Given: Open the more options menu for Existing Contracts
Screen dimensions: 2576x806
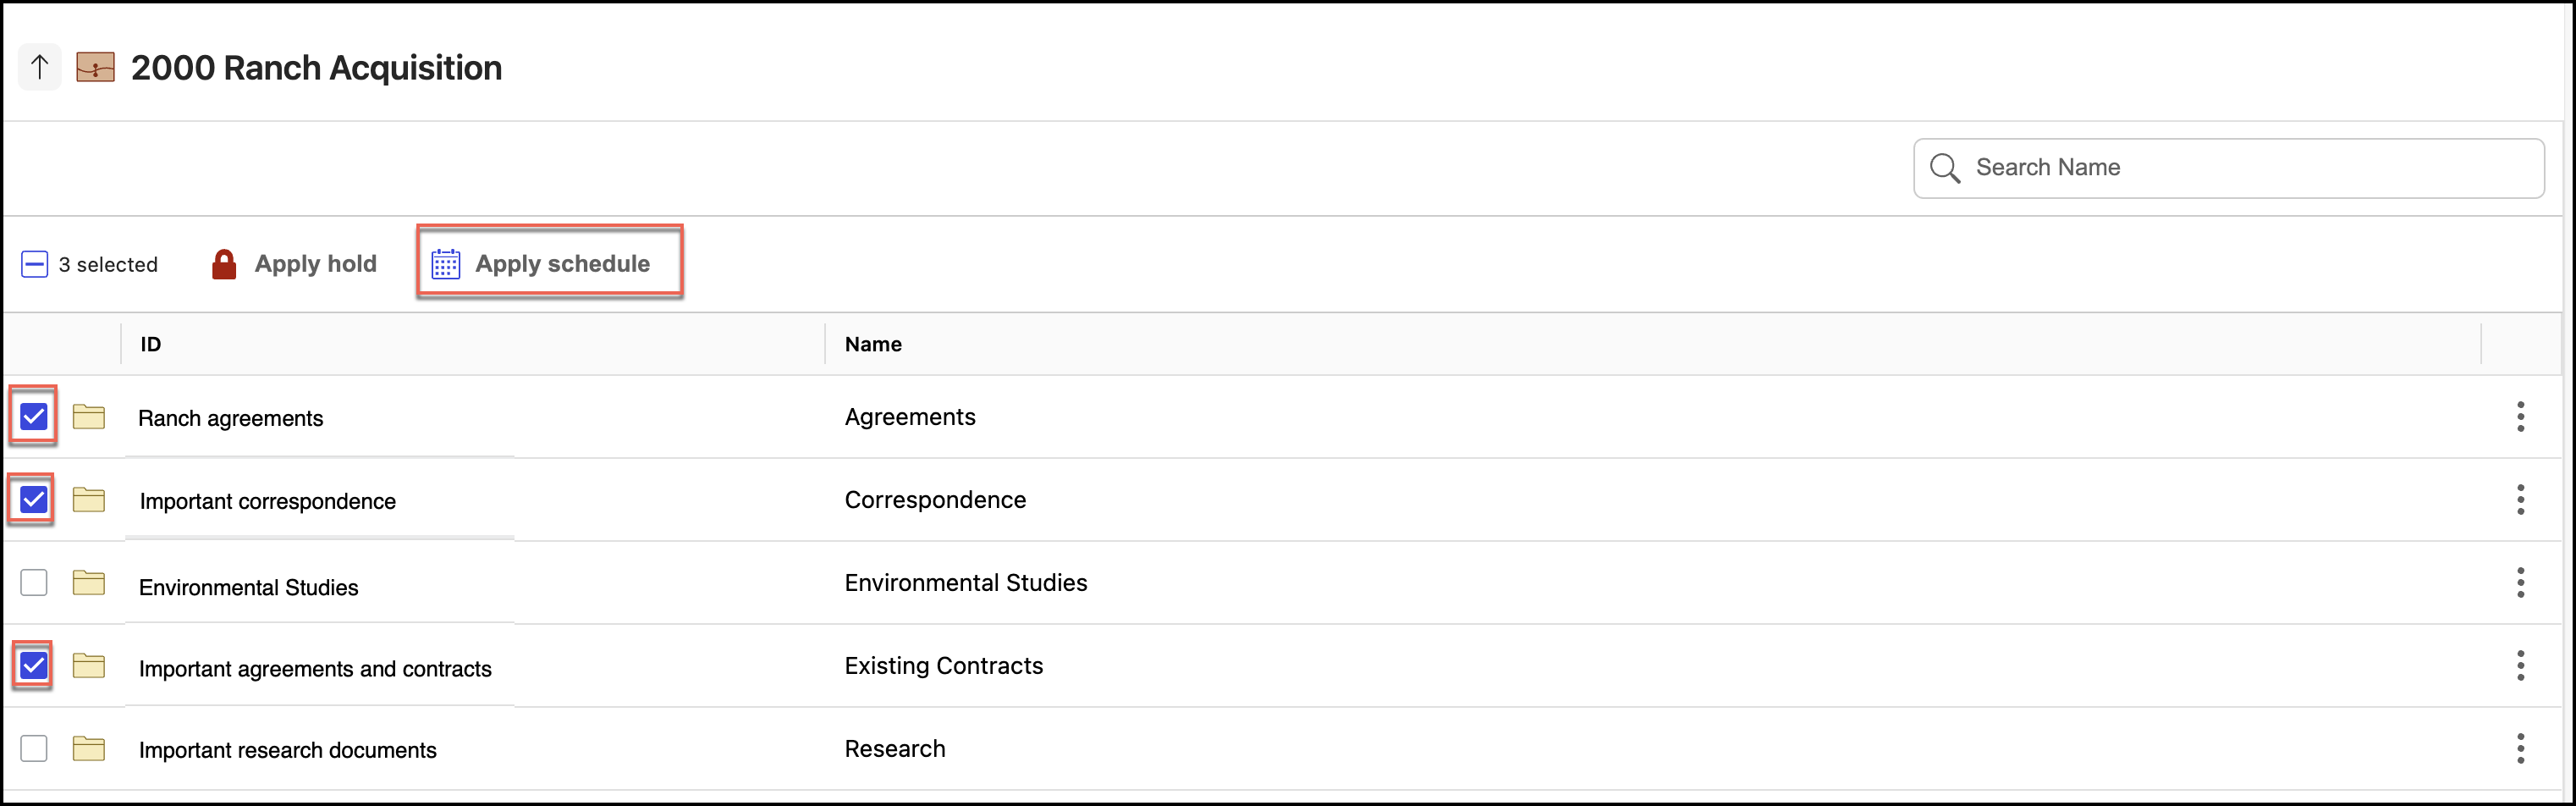Looking at the screenshot, I should pyautogui.click(x=2520, y=665).
